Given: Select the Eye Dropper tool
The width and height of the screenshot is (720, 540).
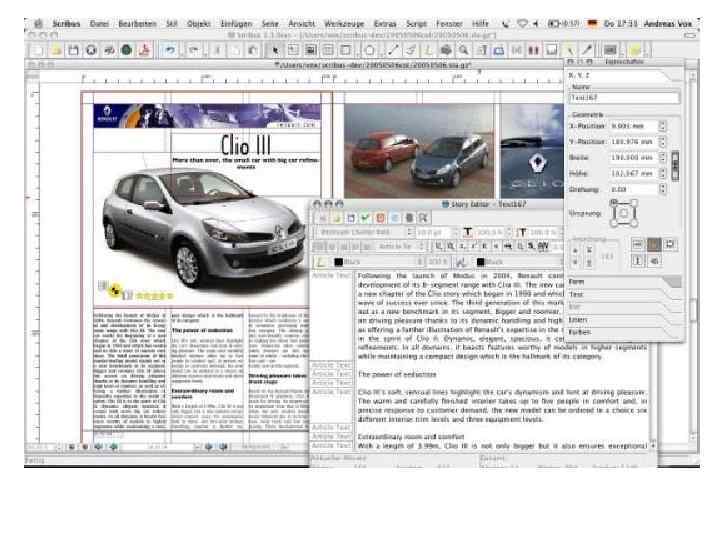Looking at the screenshot, I should pyautogui.click(x=587, y=50).
